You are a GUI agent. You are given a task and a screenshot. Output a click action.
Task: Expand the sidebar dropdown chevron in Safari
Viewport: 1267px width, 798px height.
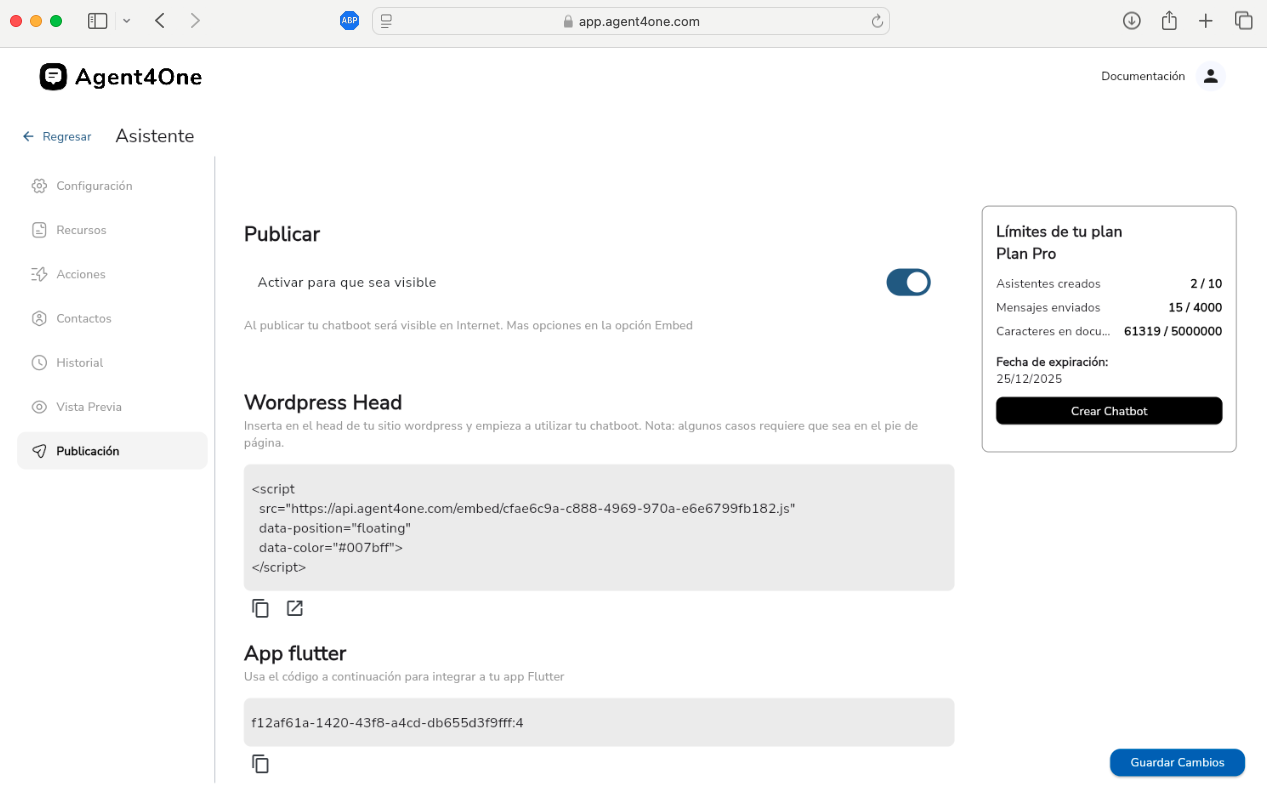click(126, 21)
